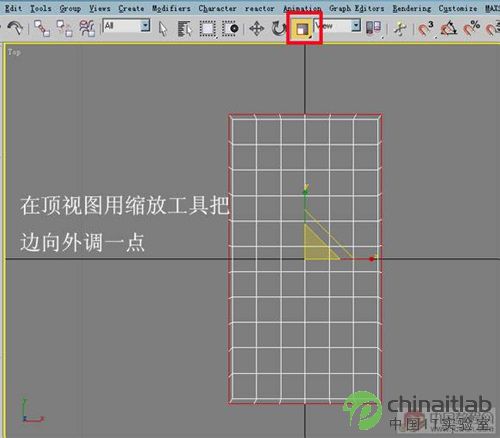This screenshot has height=438, width=500.
Task: Choose the Select and Rotate tool
Action: [x=279, y=29]
